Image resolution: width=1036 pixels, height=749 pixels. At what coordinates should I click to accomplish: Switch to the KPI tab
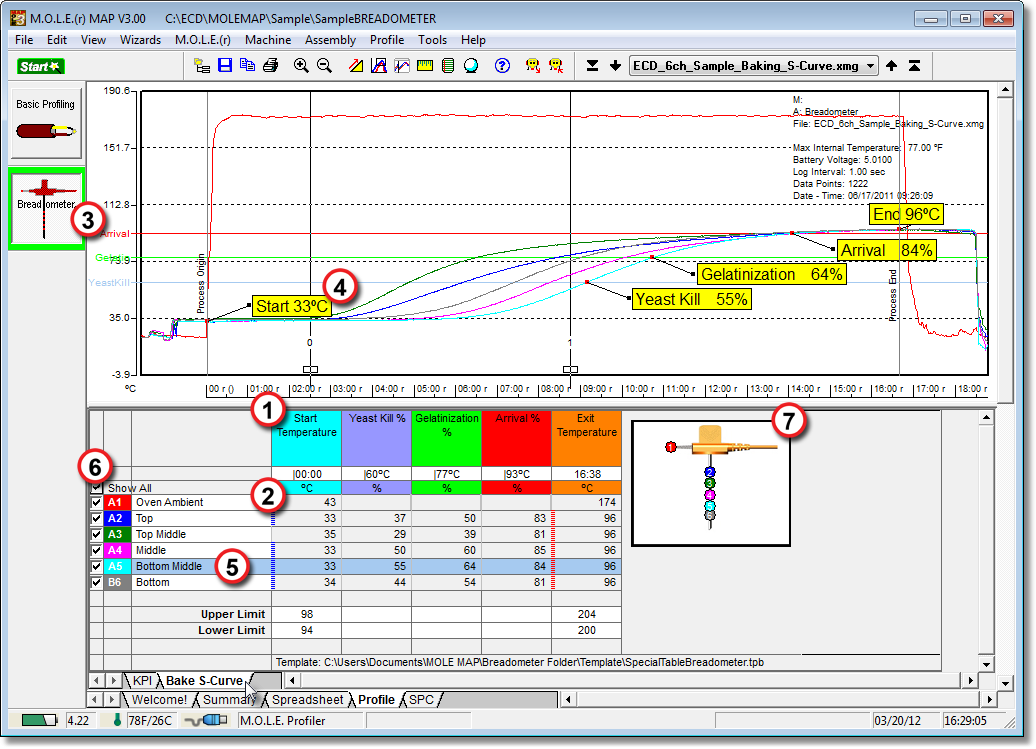point(142,681)
